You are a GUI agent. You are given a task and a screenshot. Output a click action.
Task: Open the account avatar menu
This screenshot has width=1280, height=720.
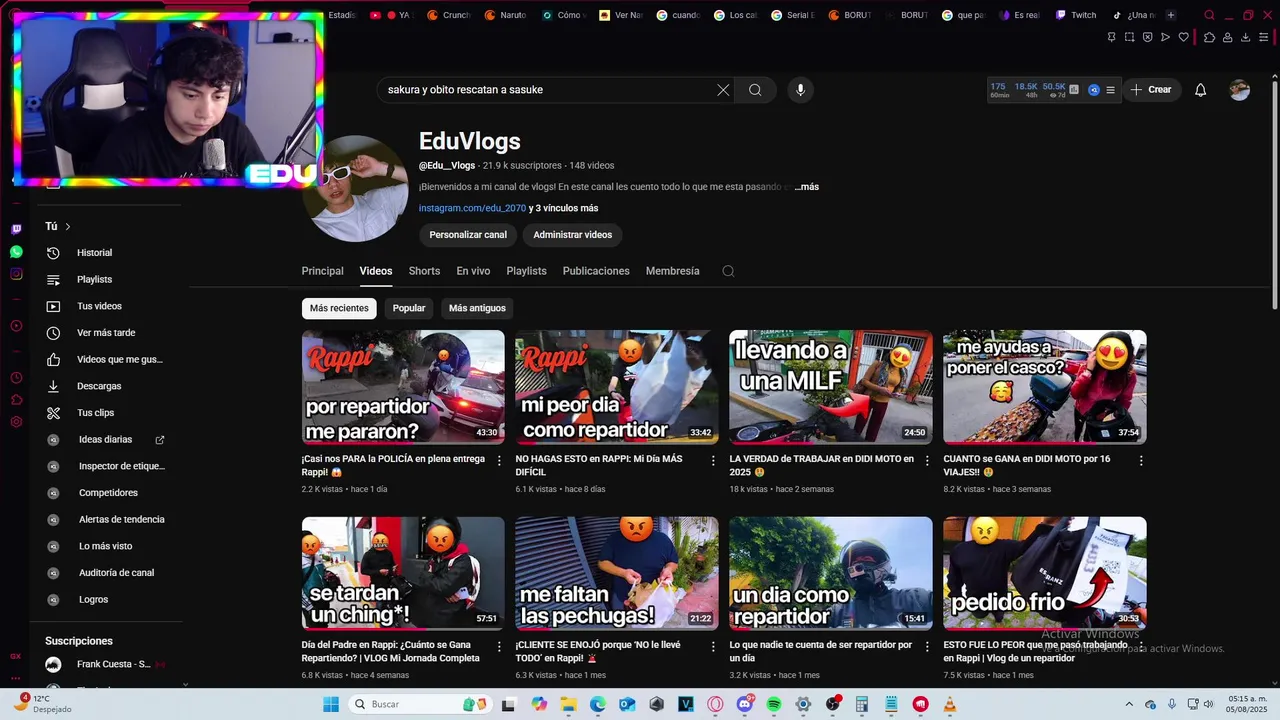click(1240, 90)
